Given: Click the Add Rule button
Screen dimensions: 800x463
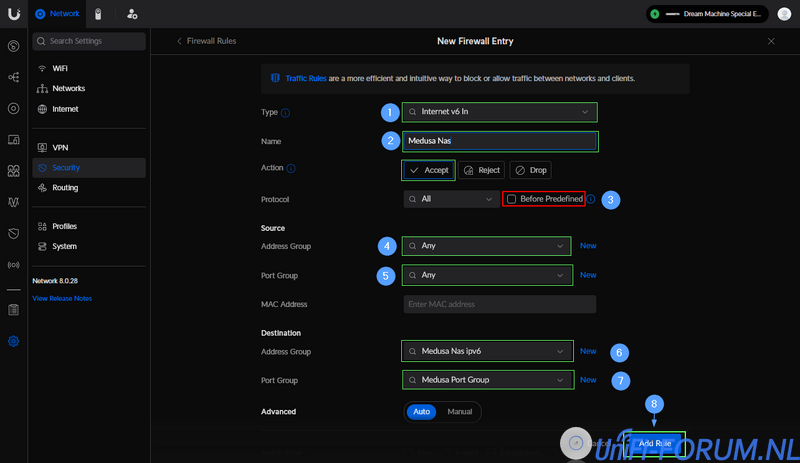Looking at the screenshot, I should click(655, 442).
